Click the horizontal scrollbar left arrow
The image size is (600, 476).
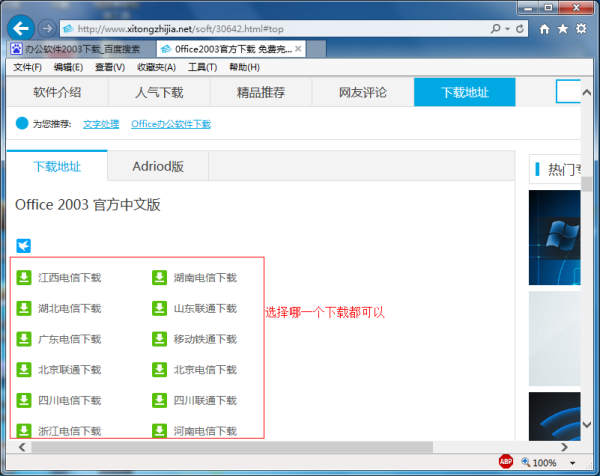[22, 447]
